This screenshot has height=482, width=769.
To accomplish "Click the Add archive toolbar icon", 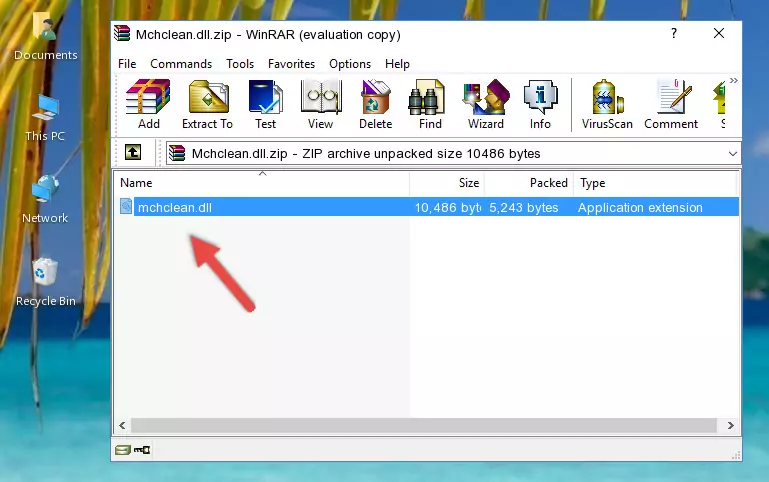I will pos(148,104).
